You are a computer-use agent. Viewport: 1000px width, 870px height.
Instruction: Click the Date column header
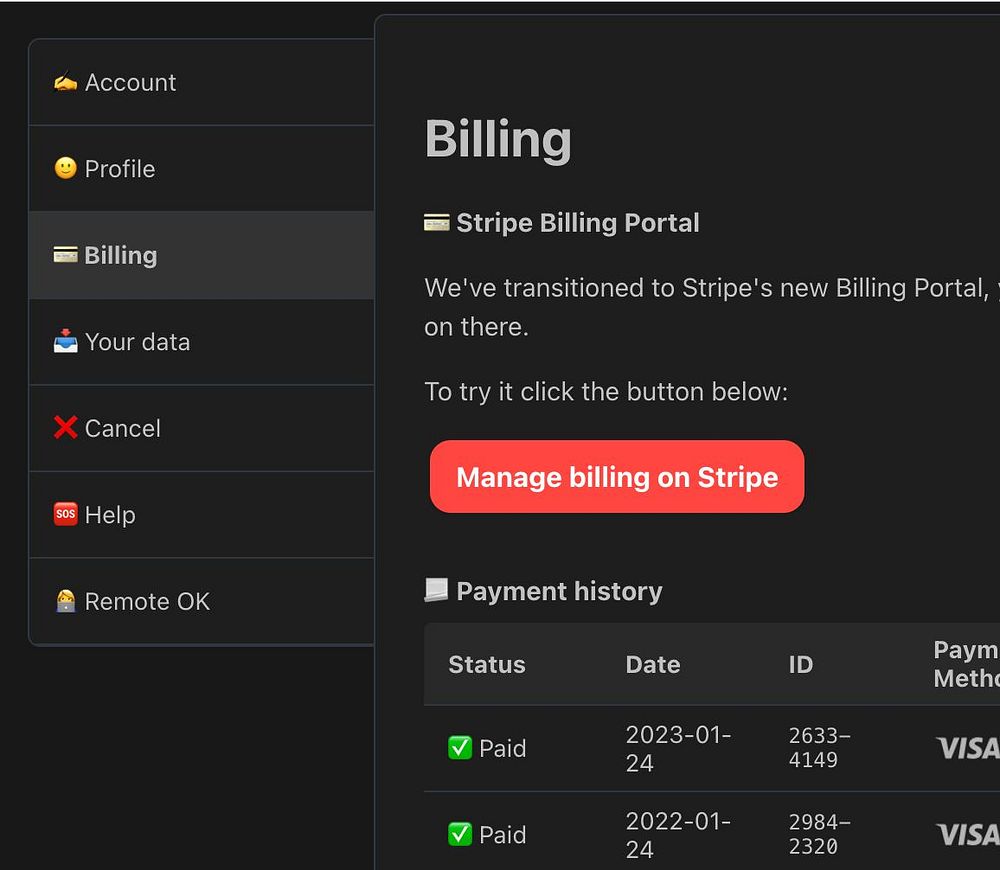point(652,665)
